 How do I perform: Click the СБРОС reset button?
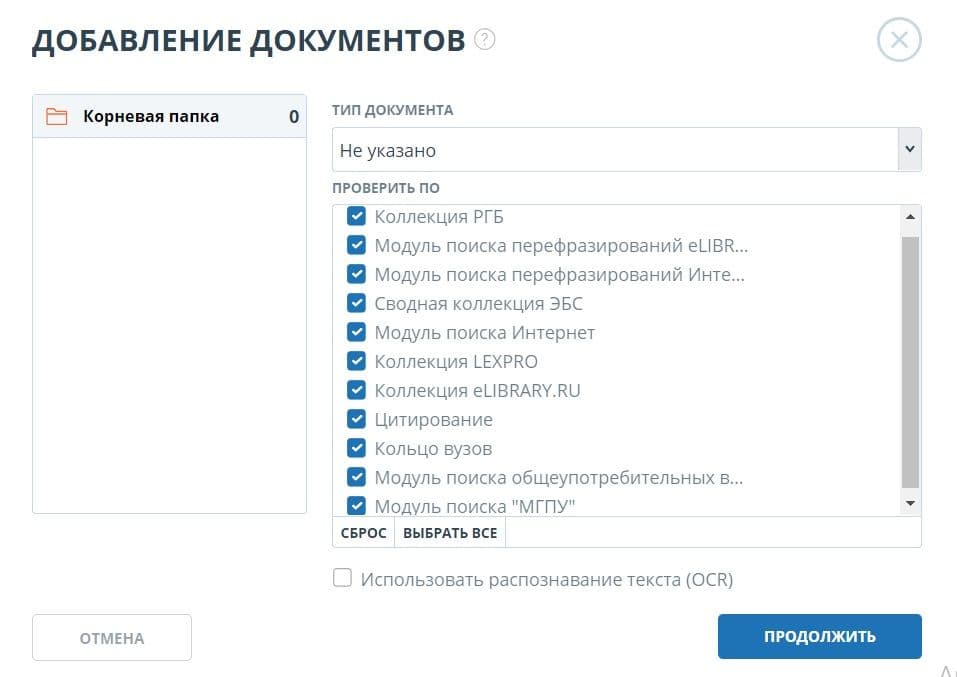(x=363, y=533)
